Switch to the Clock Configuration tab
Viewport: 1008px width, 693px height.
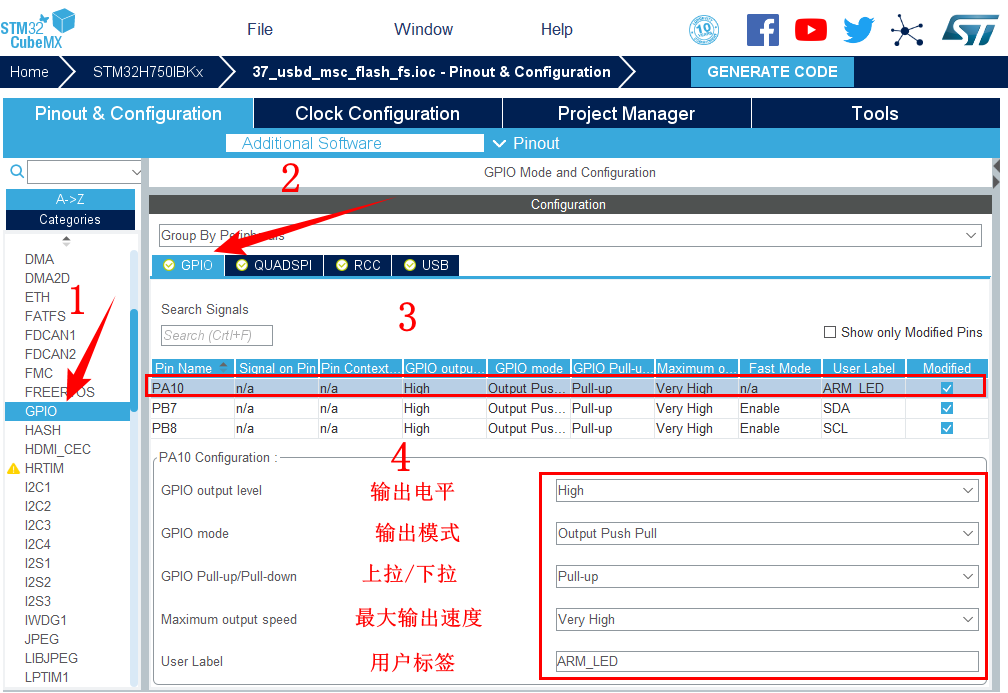377,113
